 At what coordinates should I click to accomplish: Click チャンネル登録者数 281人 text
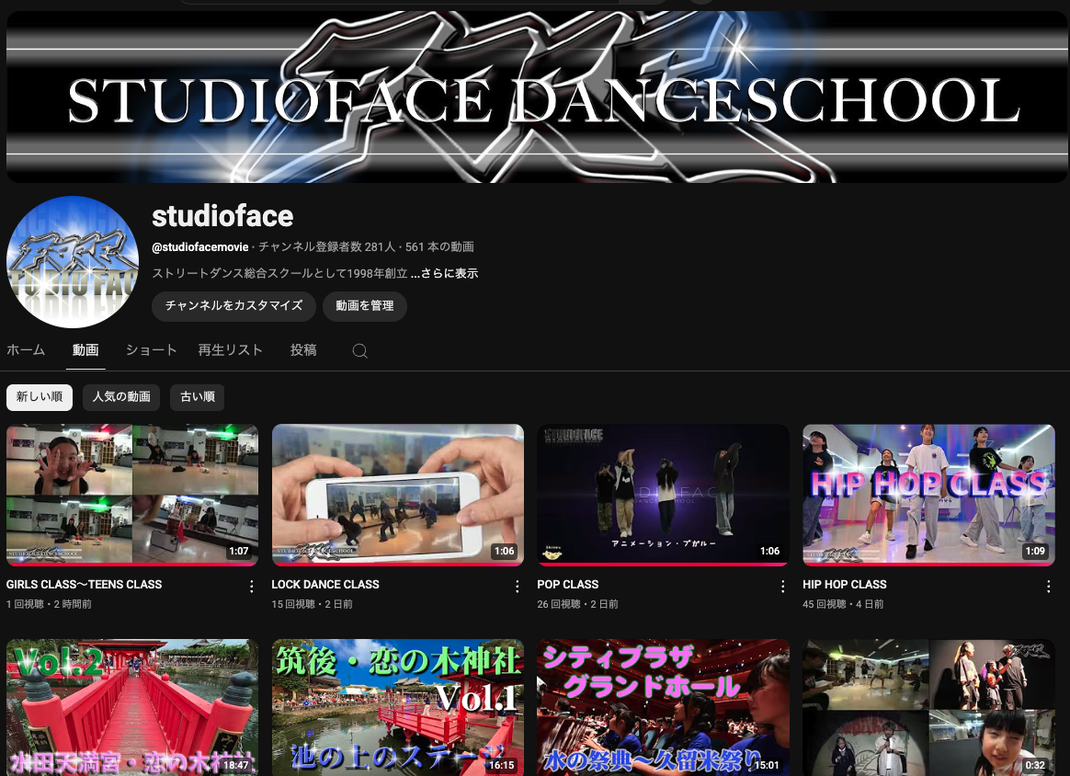[326, 247]
